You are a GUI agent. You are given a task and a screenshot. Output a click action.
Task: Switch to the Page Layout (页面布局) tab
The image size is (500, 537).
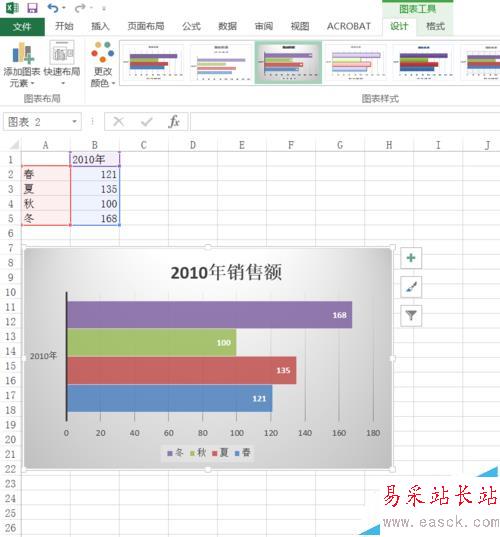tap(146, 26)
